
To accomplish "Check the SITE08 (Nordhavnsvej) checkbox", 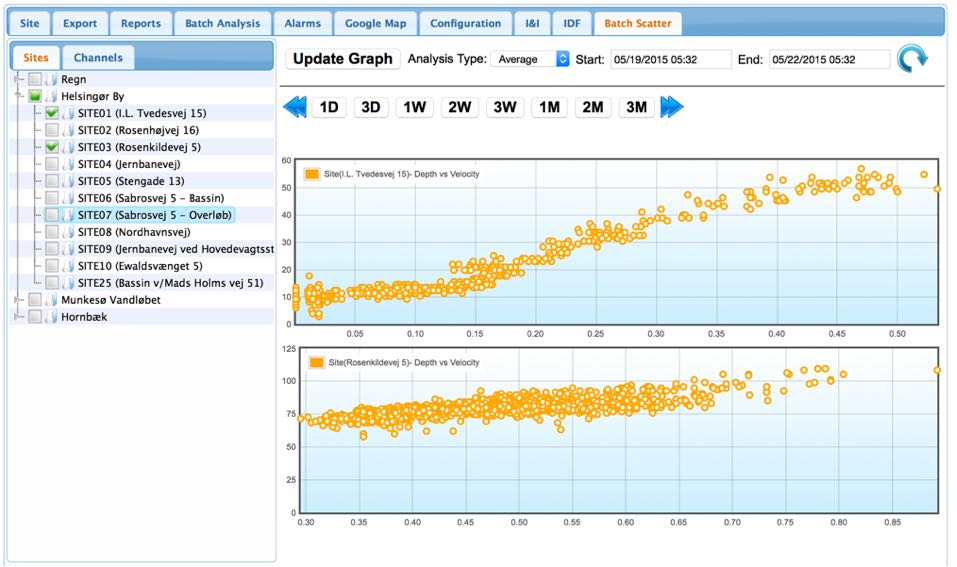I will (x=52, y=232).
